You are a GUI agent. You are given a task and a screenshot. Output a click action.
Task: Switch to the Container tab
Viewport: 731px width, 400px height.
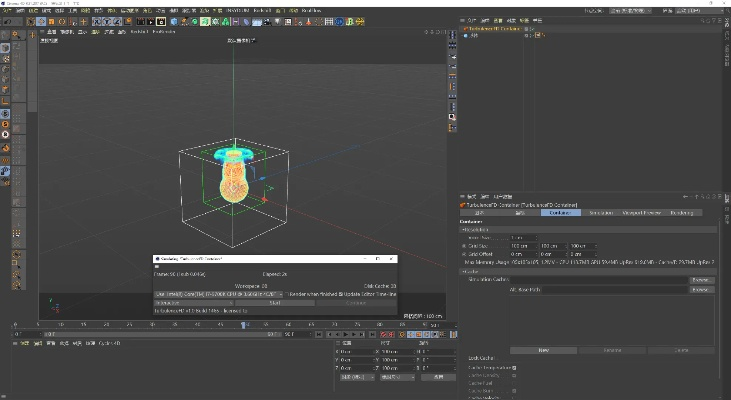[561, 213]
